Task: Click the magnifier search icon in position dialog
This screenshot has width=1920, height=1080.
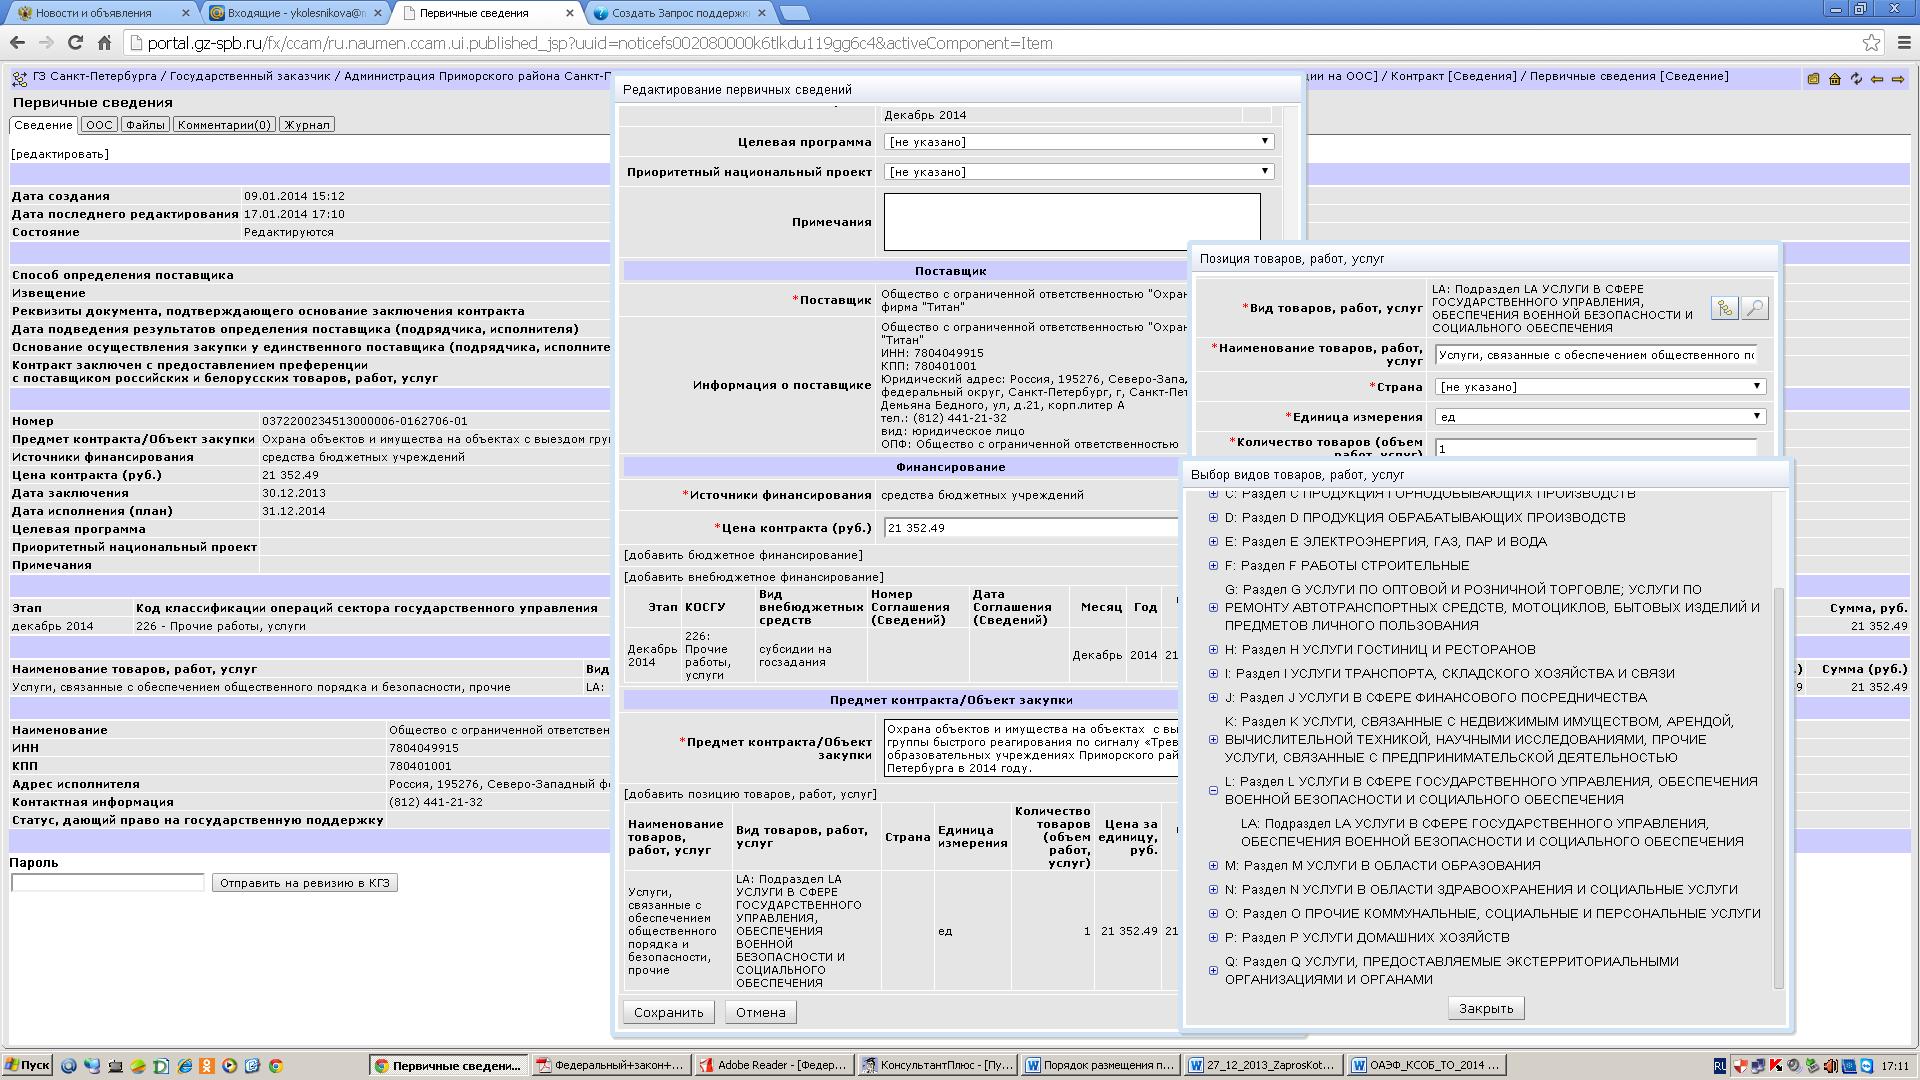Action: 1755,308
